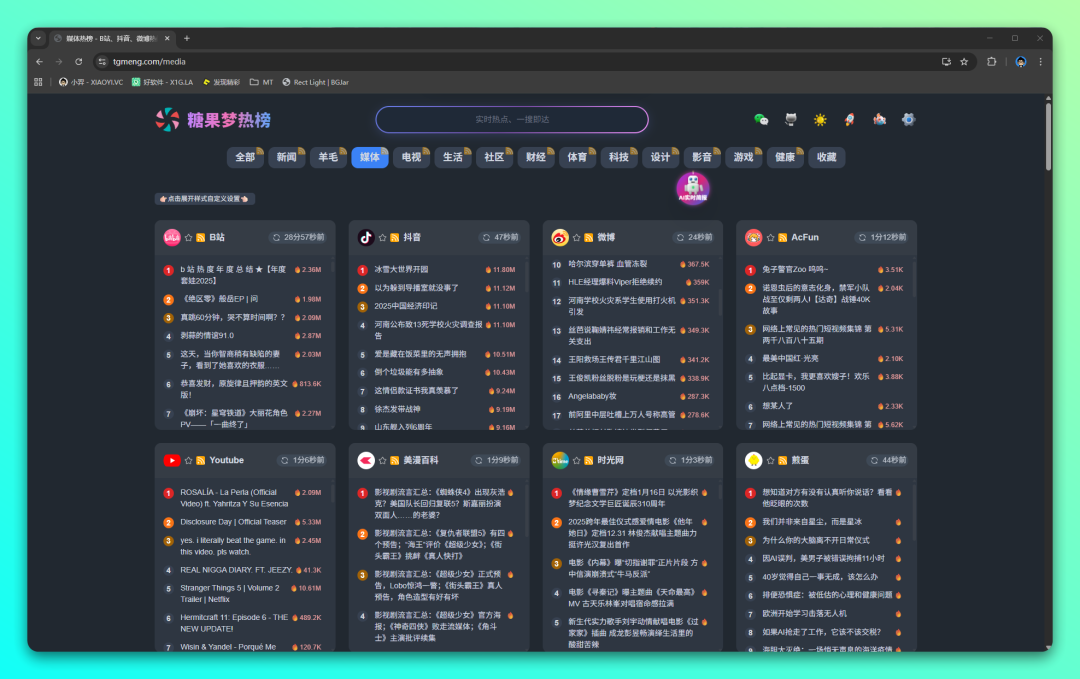Open RSS feed icon for 抖音
Image resolution: width=1080 pixels, height=679 pixels.
(x=395, y=238)
